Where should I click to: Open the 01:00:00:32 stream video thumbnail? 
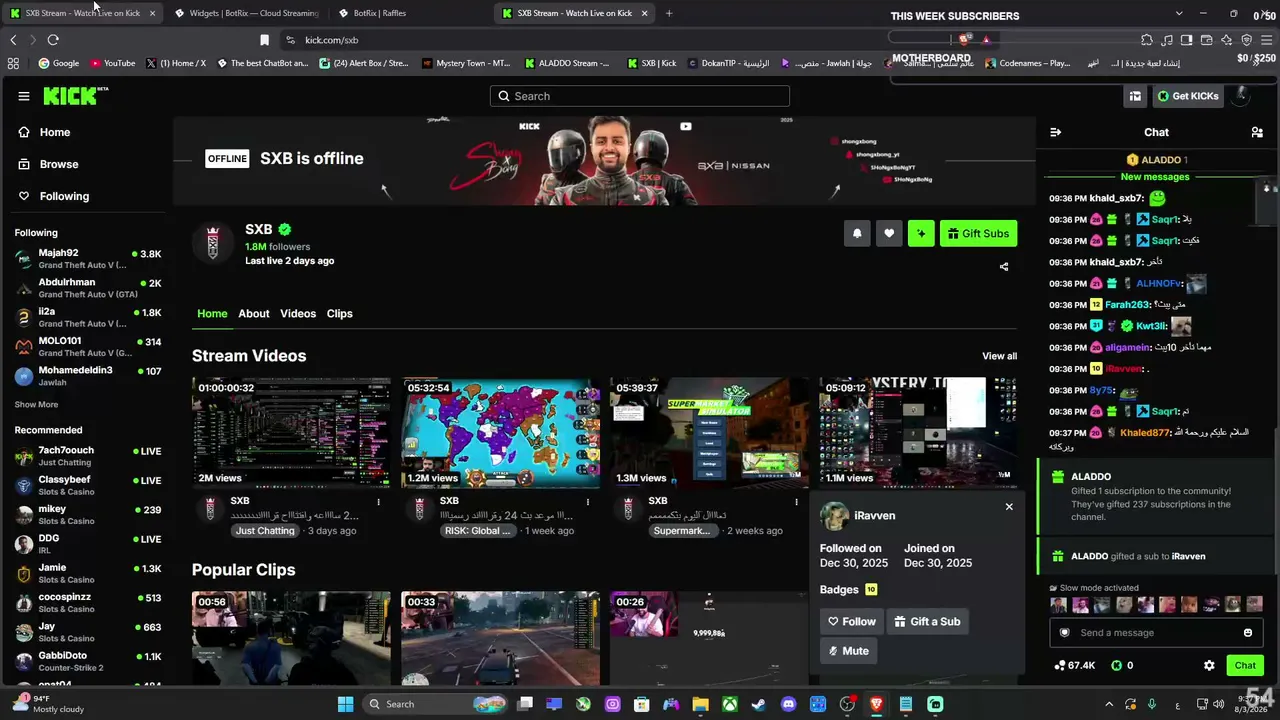coord(291,432)
